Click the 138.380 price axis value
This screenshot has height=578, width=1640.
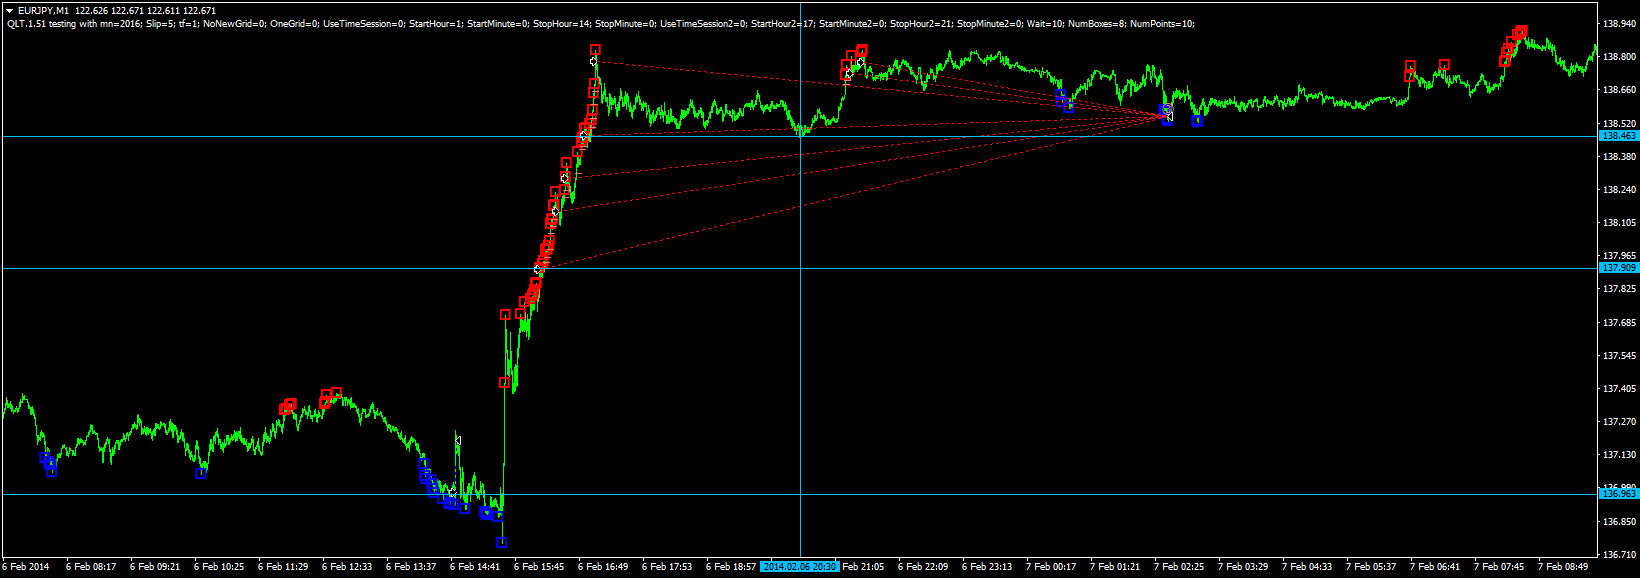tap(1619, 156)
